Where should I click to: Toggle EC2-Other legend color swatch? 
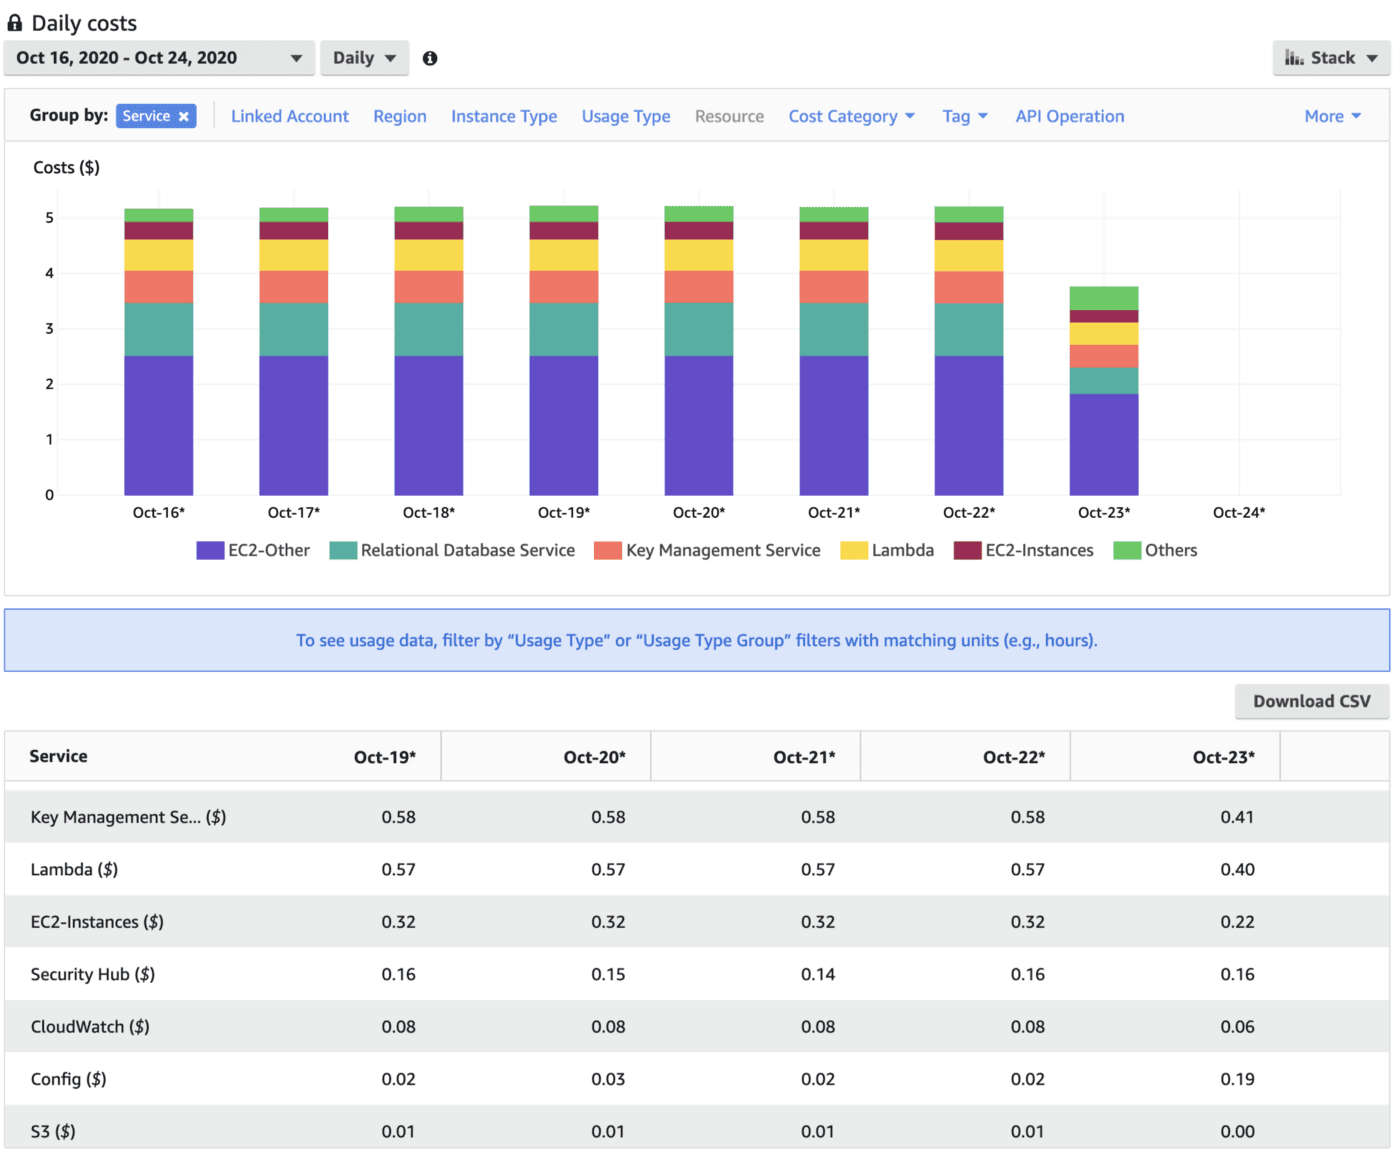[210, 550]
